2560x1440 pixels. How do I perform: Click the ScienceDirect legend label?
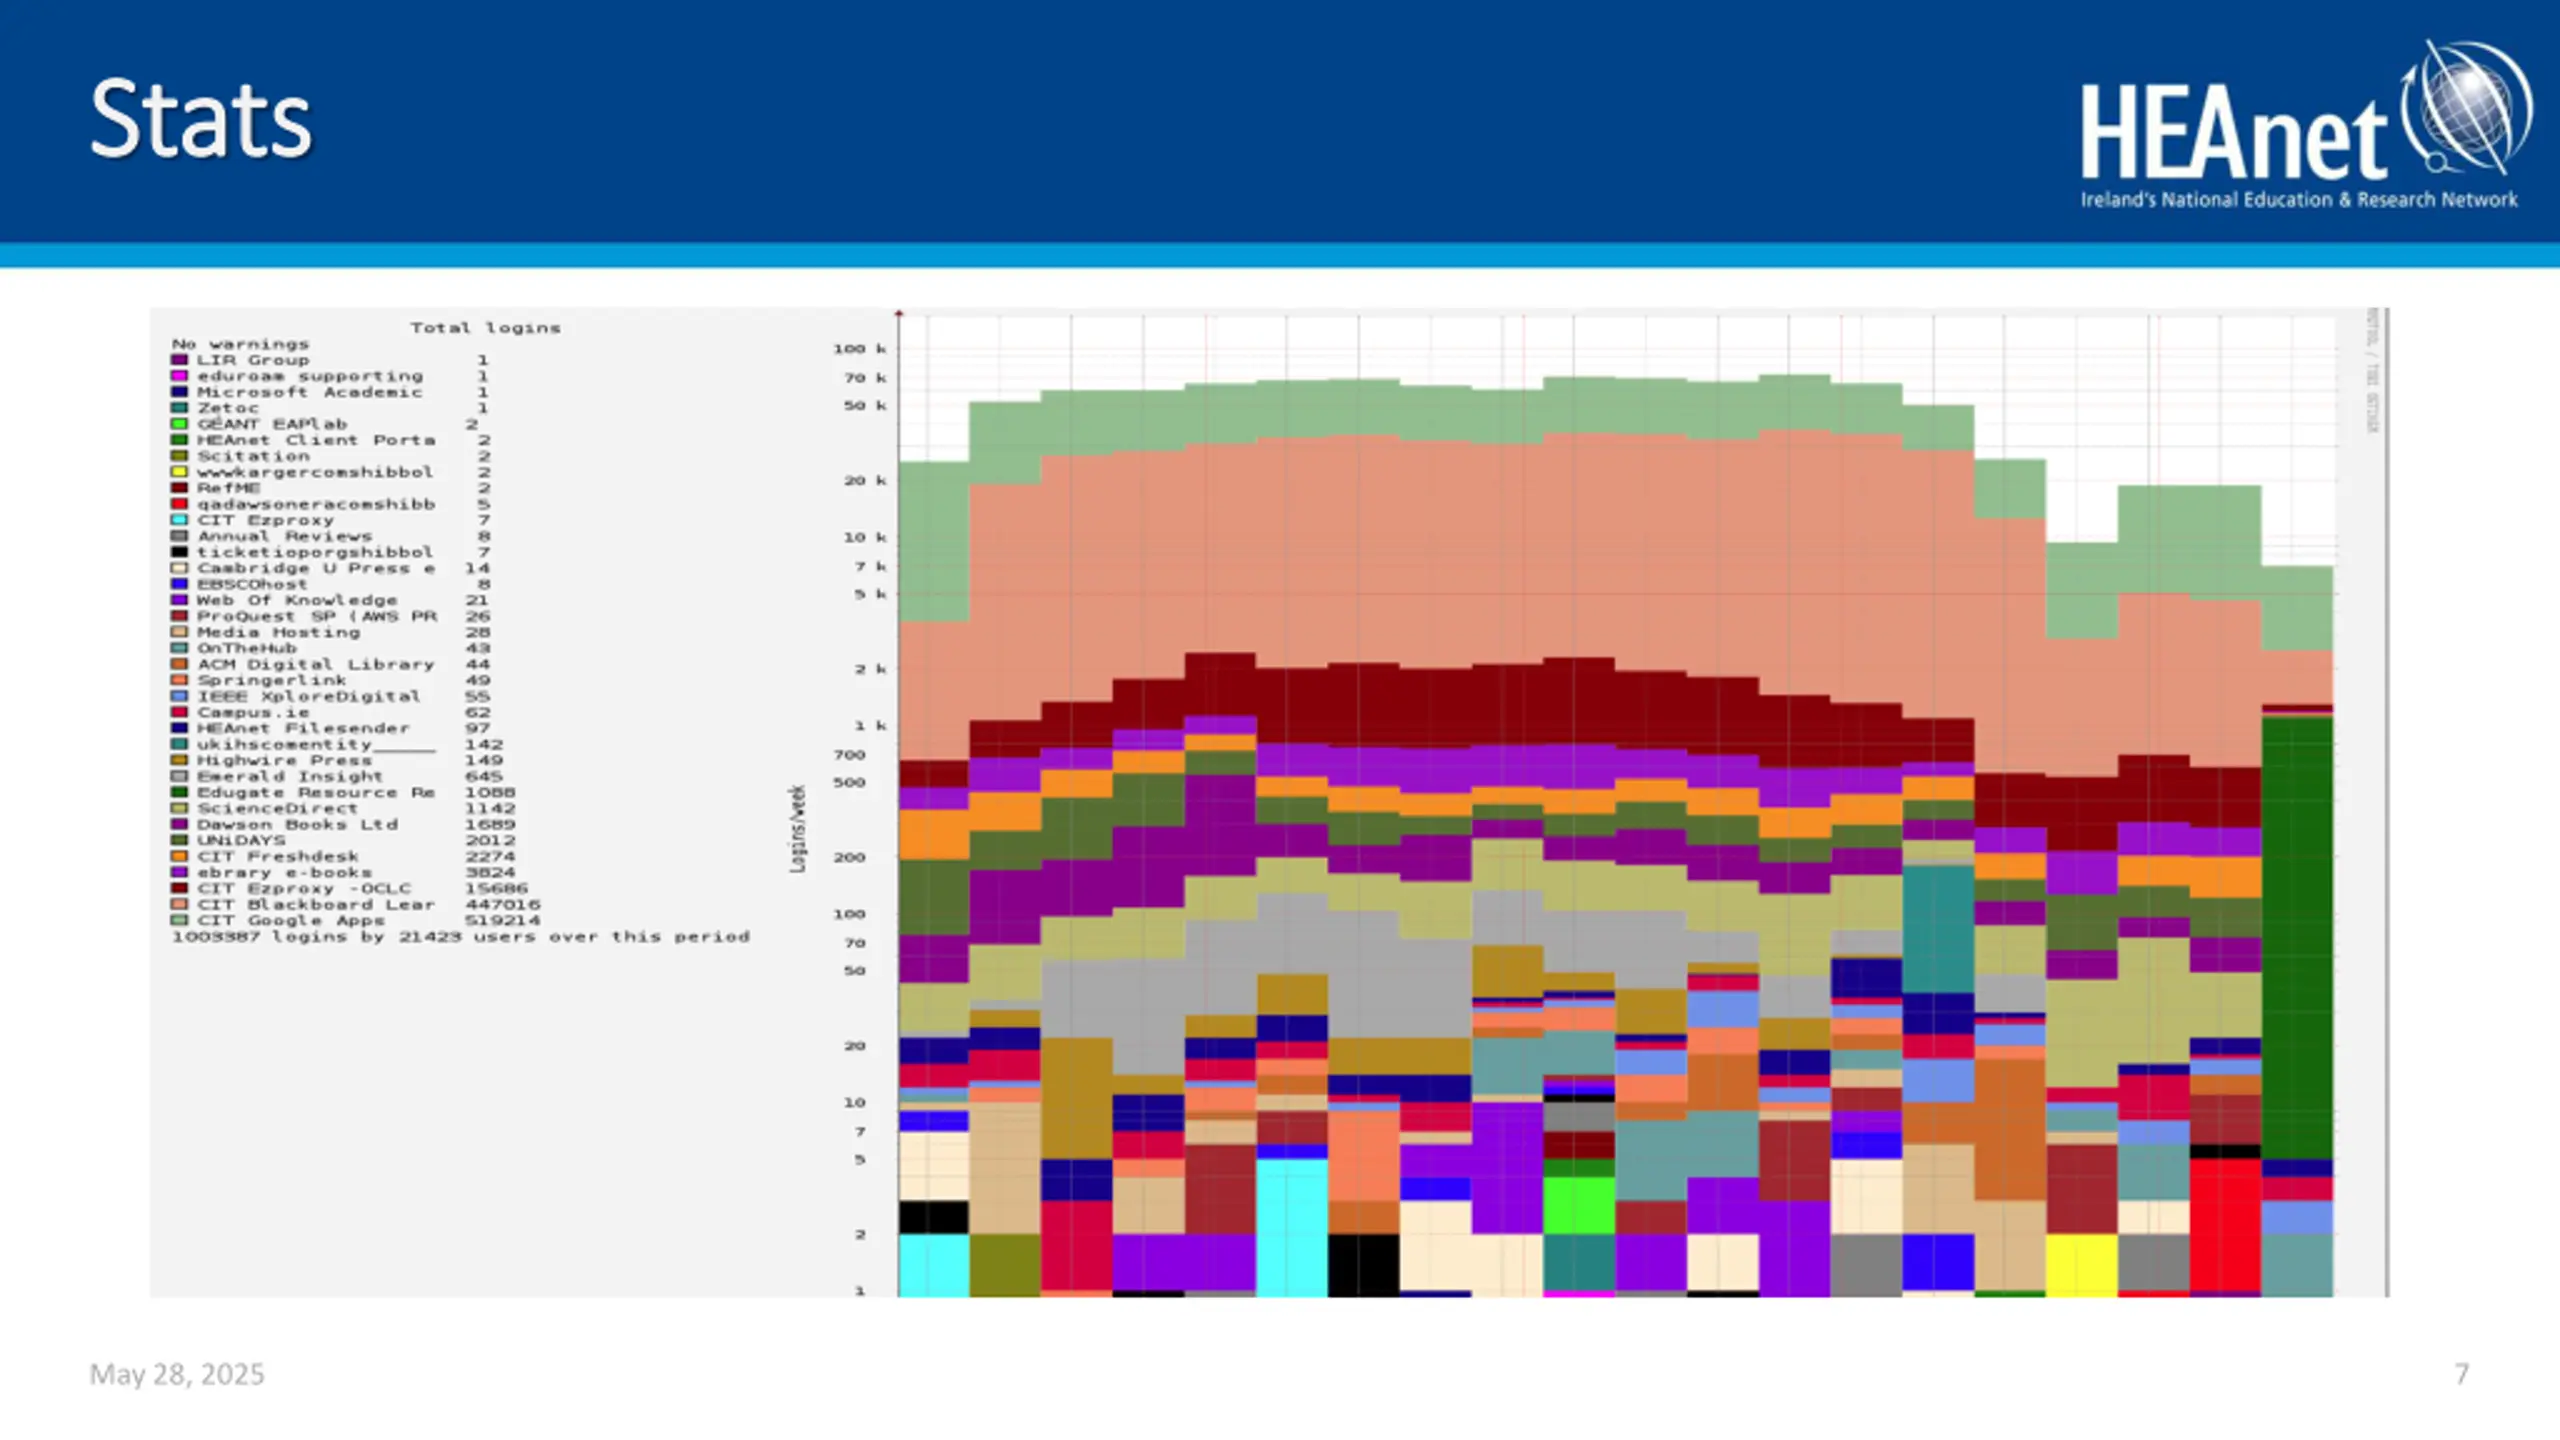pos(277,808)
